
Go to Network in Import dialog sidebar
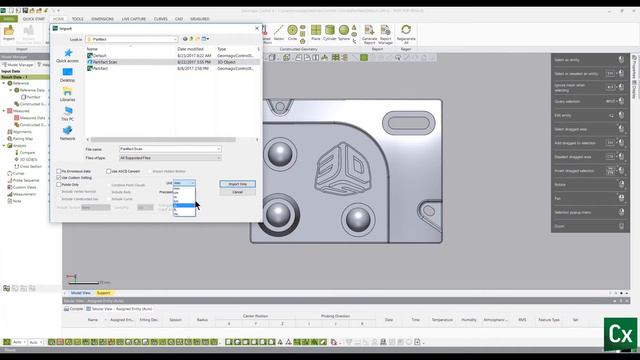tap(67, 133)
